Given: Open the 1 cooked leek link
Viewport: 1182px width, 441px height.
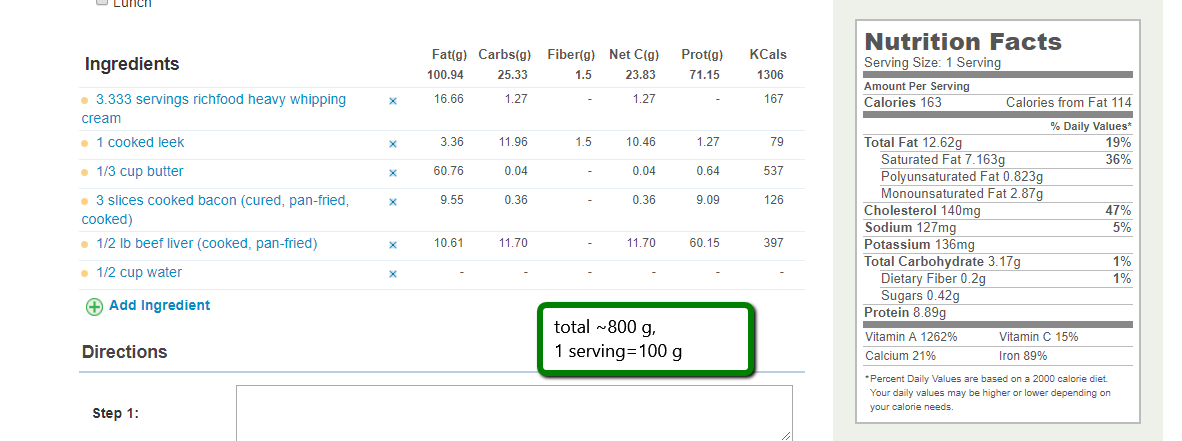Looking at the screenshot, I should [140, 143].
